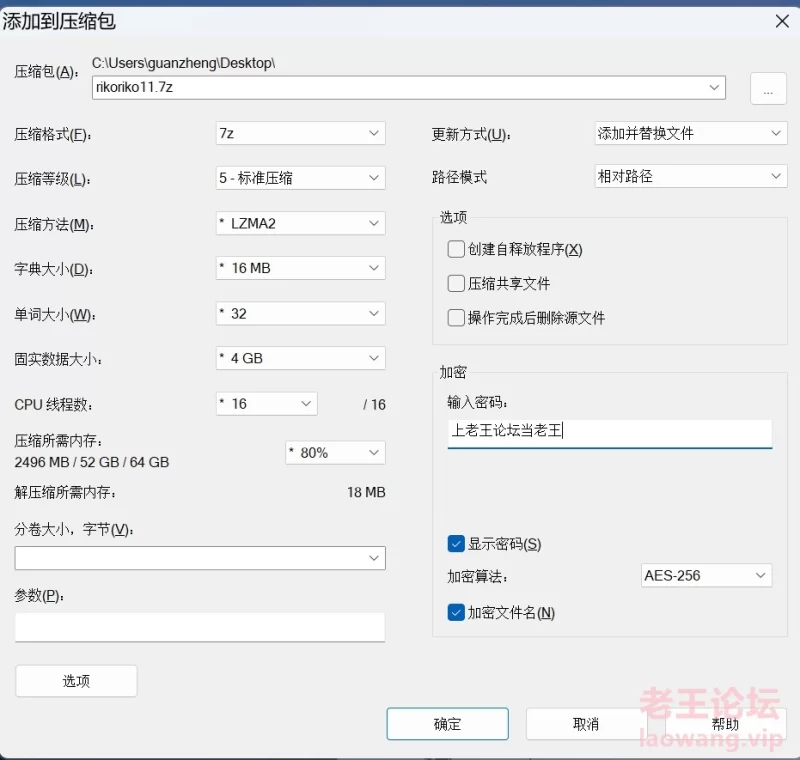Click the 路径模式 label

pyautogui.click(x=459, y=177)
